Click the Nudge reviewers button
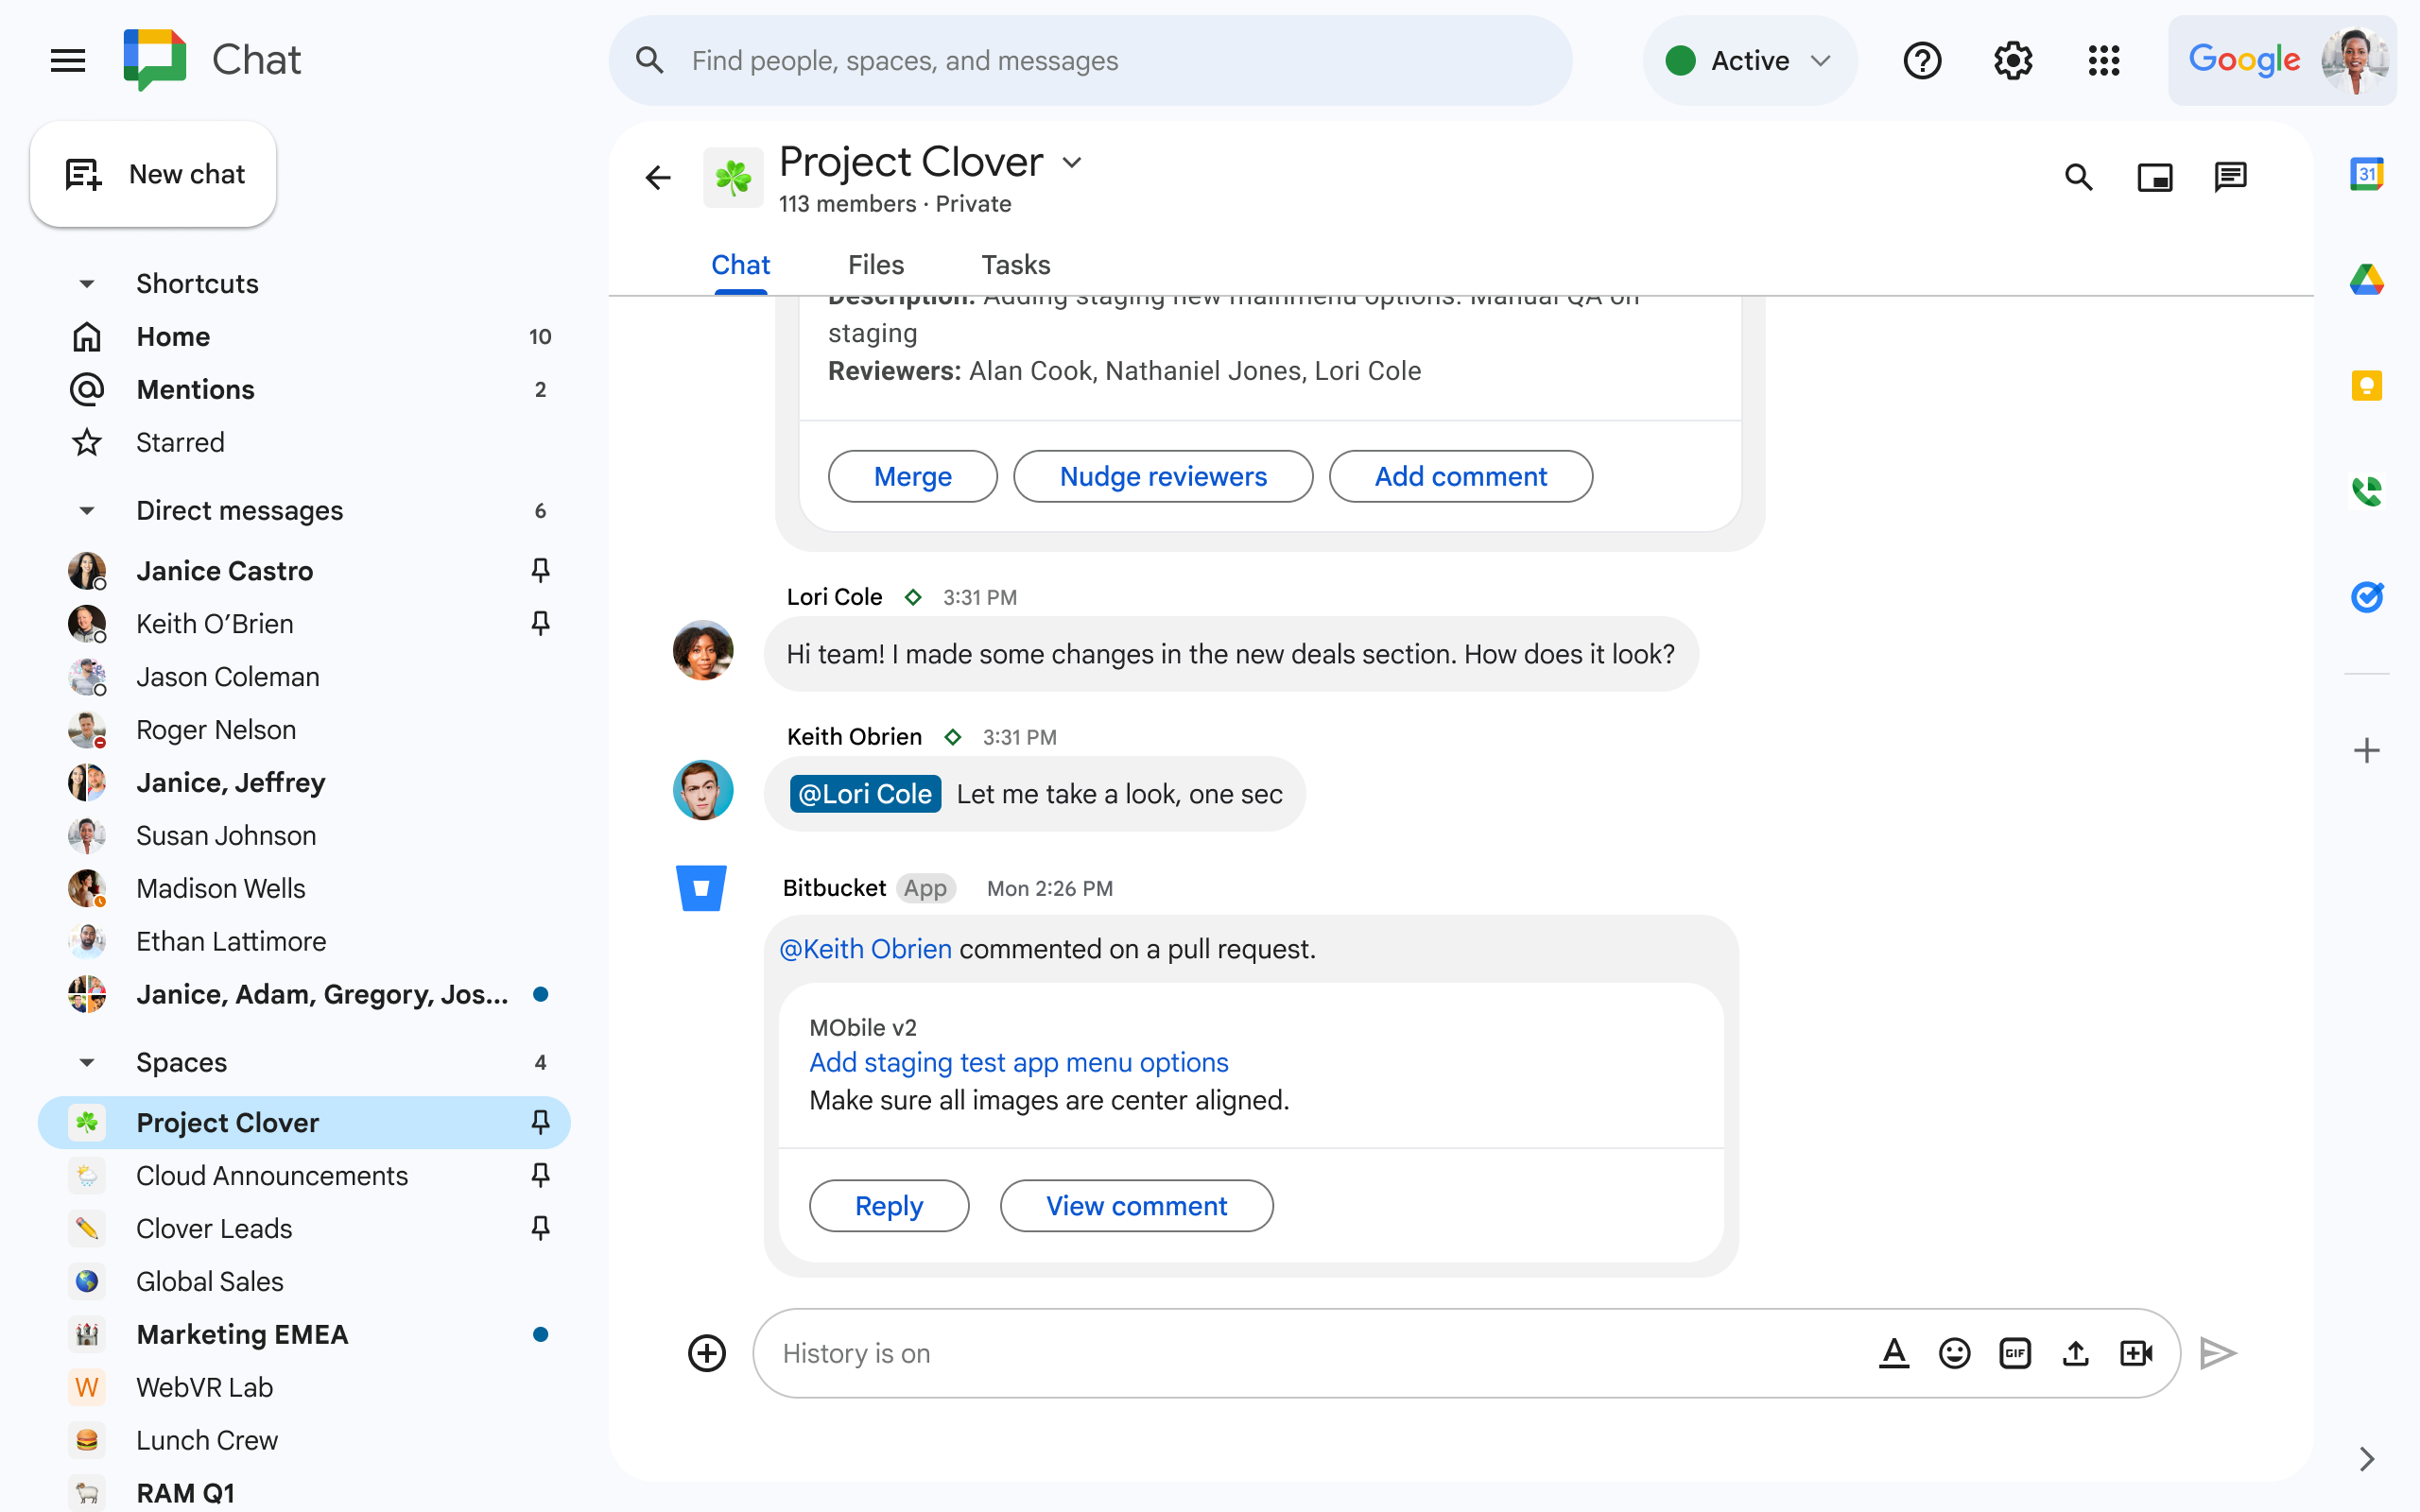Image resolution: width=2420 pixels, height=1512 pixels. click(1162, 476)
